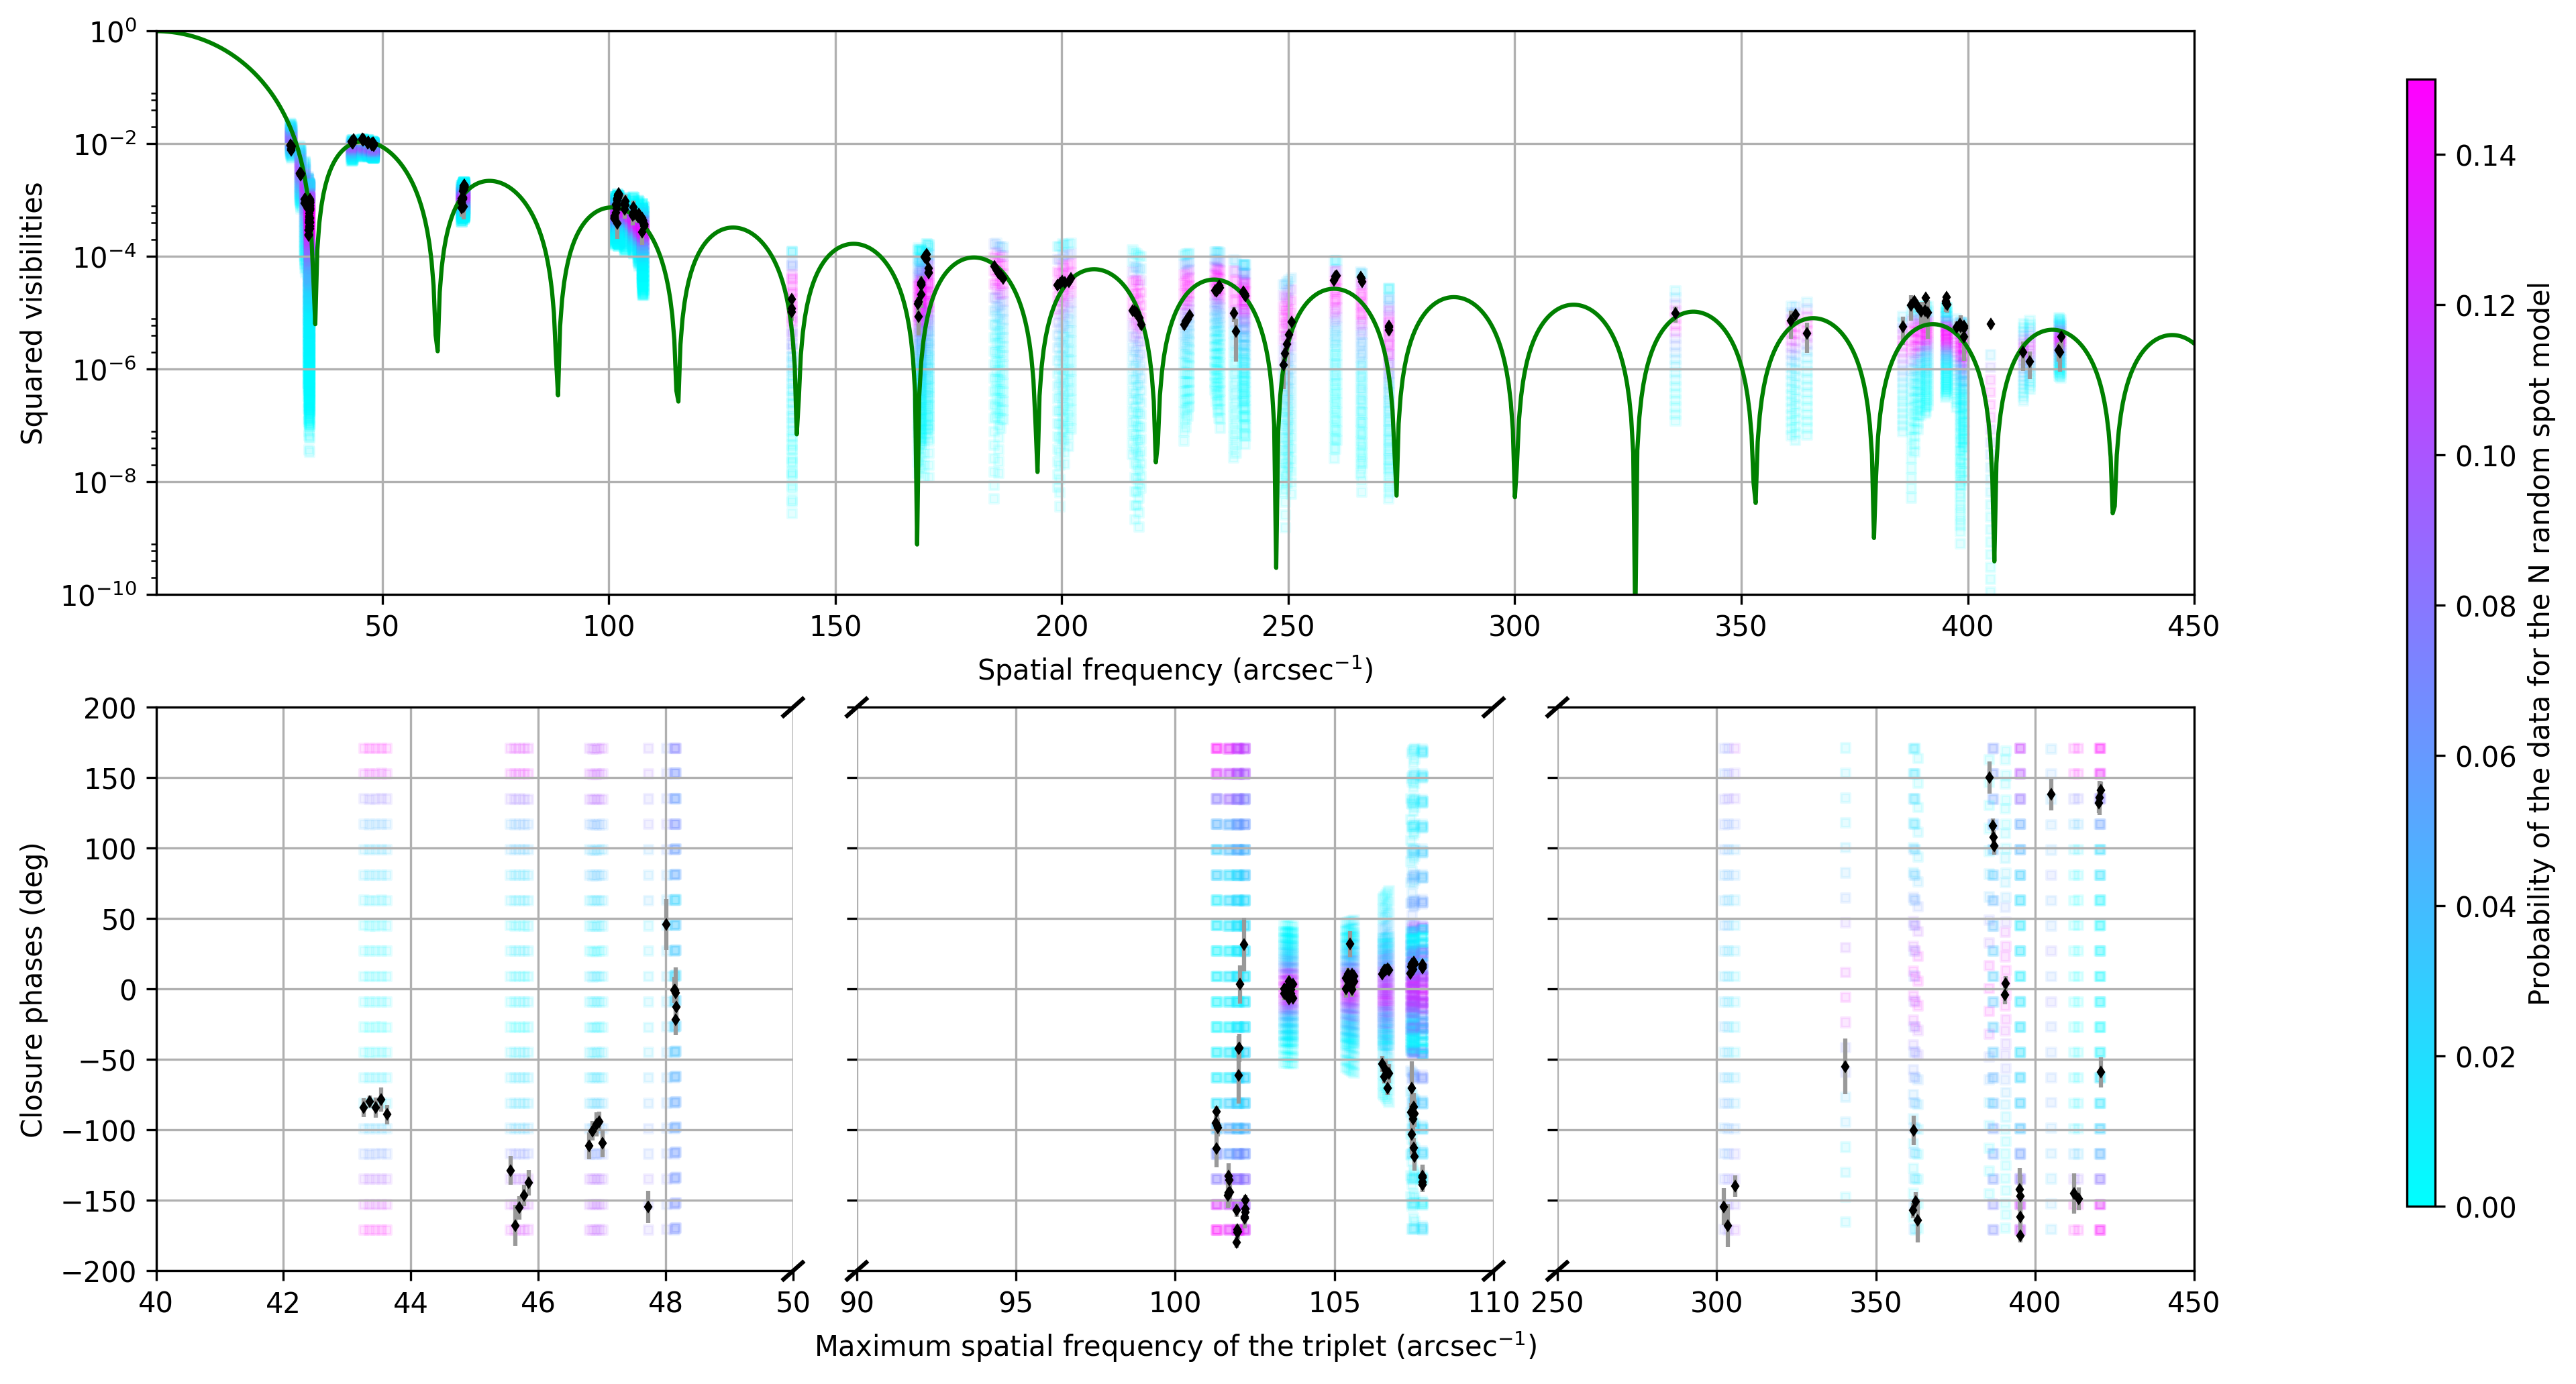Viewport: 2576px width, 1384px height.
Task: Click the 10⁻⁴ tick on squared visibilities axis
Action: click(x=104, y=258)
